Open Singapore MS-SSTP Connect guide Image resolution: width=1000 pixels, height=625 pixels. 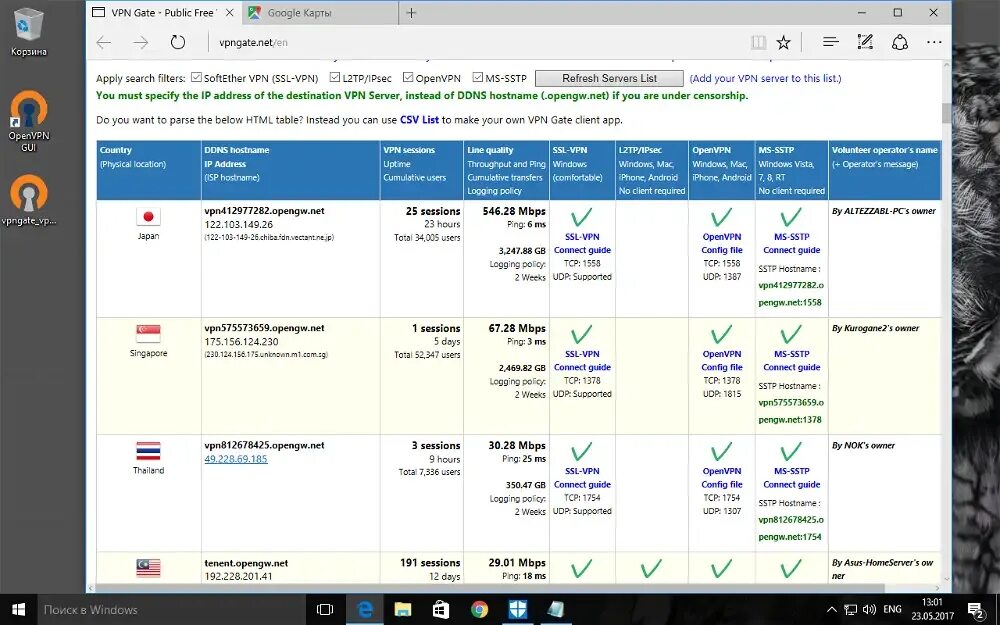click(x=791, y=361)
